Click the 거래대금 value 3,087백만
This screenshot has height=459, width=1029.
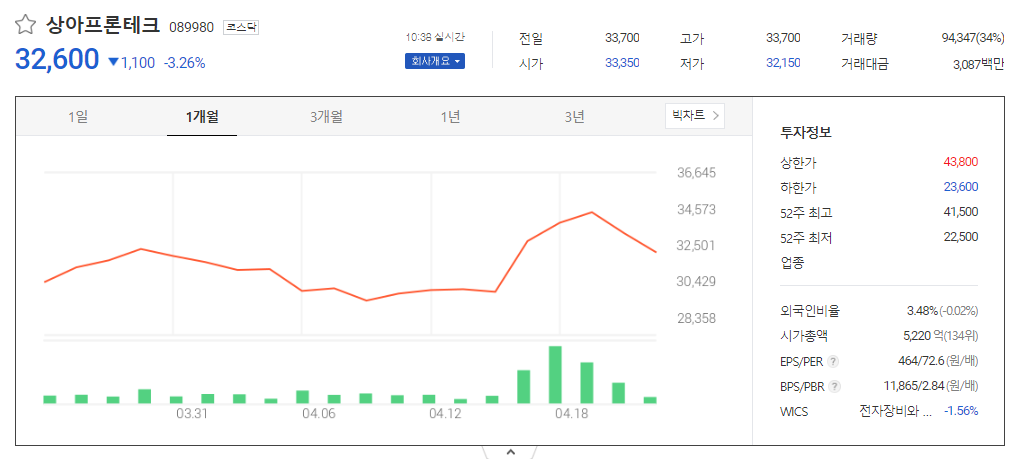tap(978, 64)
